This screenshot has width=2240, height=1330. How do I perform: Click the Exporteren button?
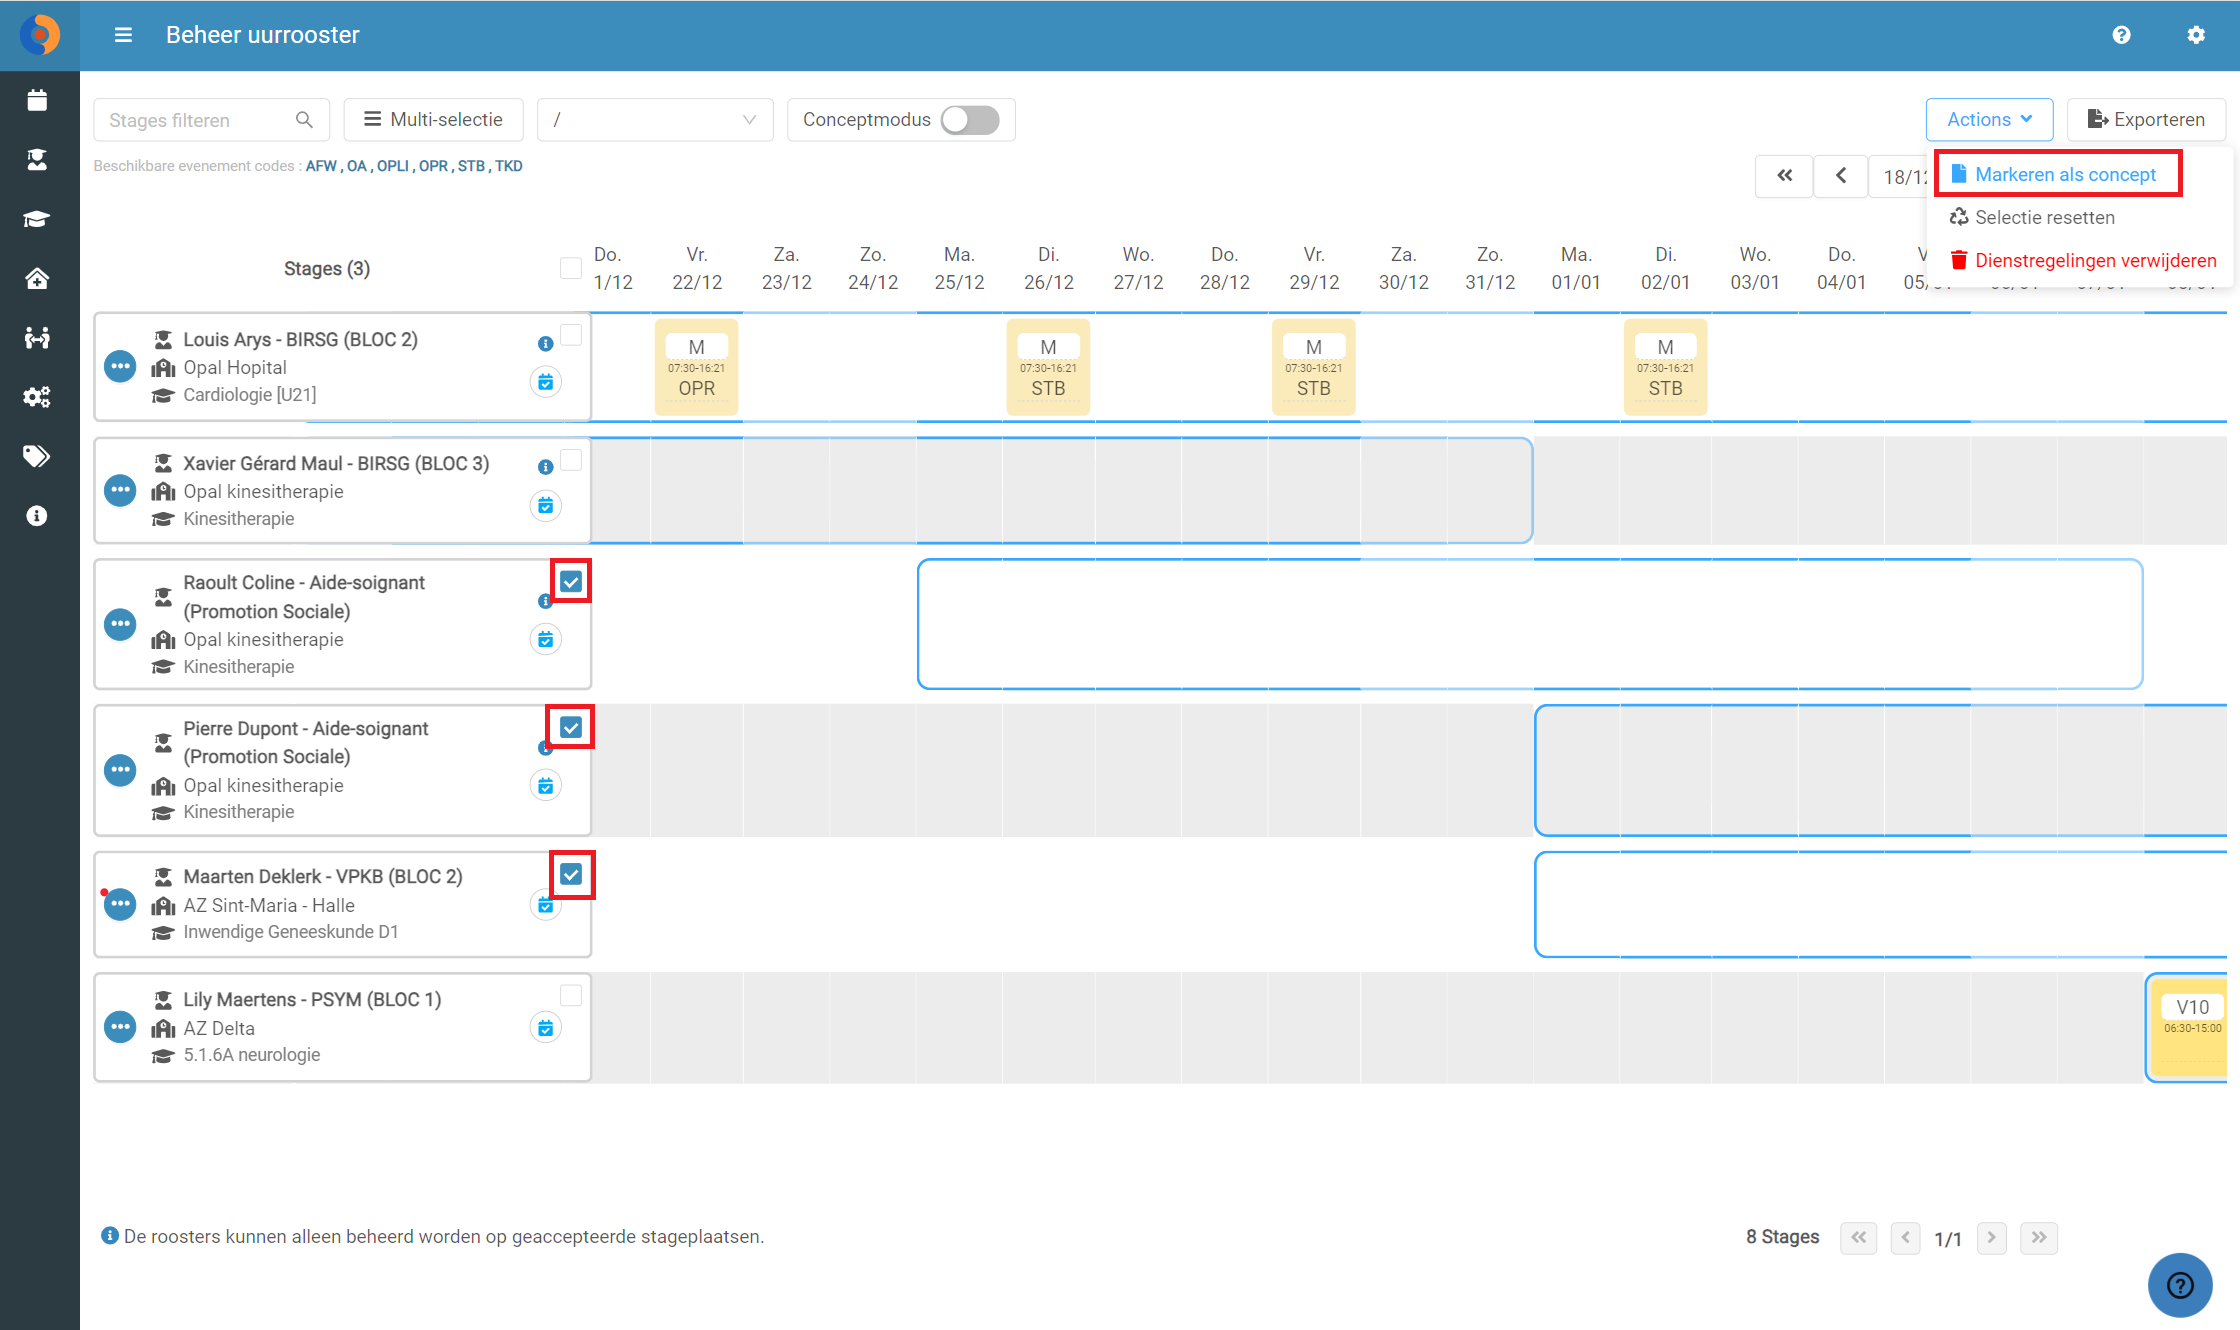coord(2146,120)
